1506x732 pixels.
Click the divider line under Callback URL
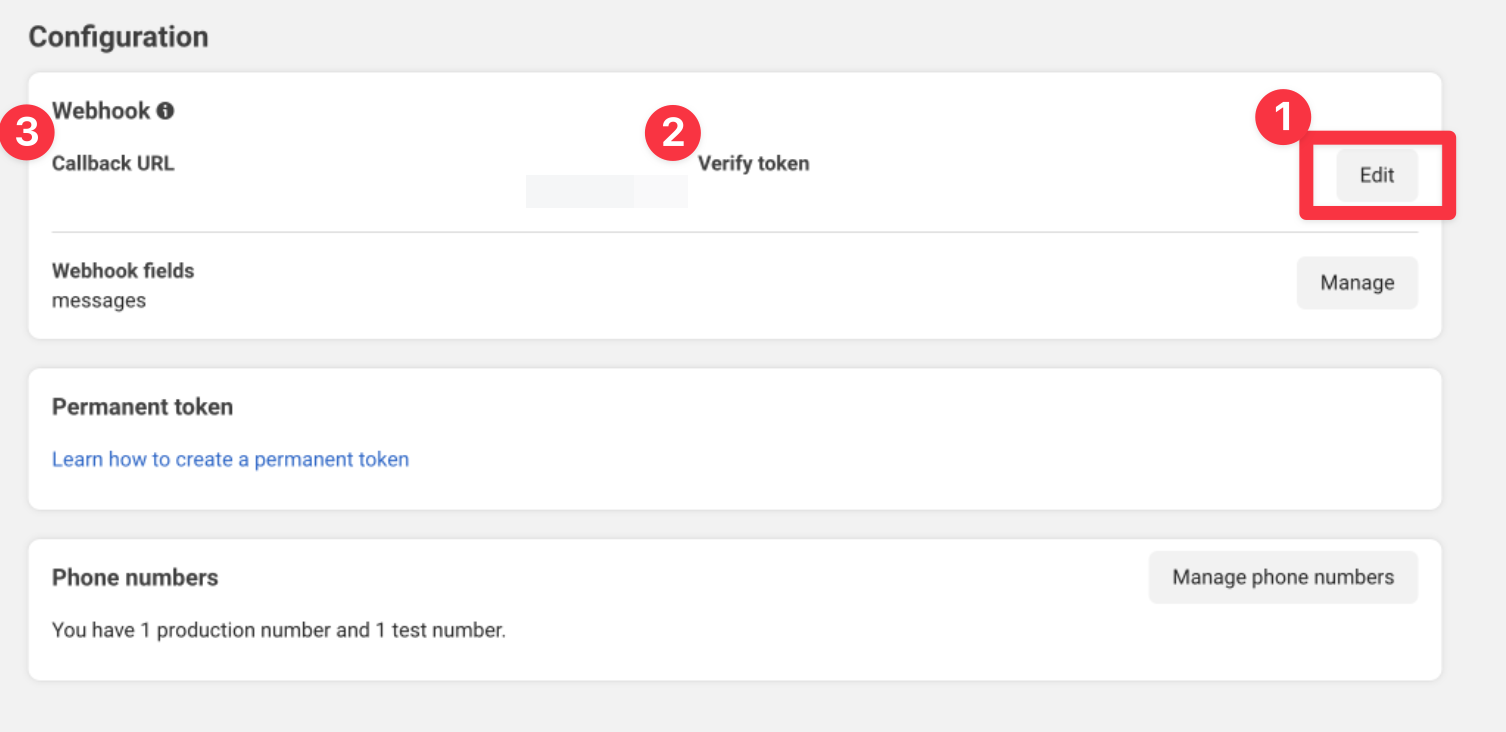click(x=735, y=232)
